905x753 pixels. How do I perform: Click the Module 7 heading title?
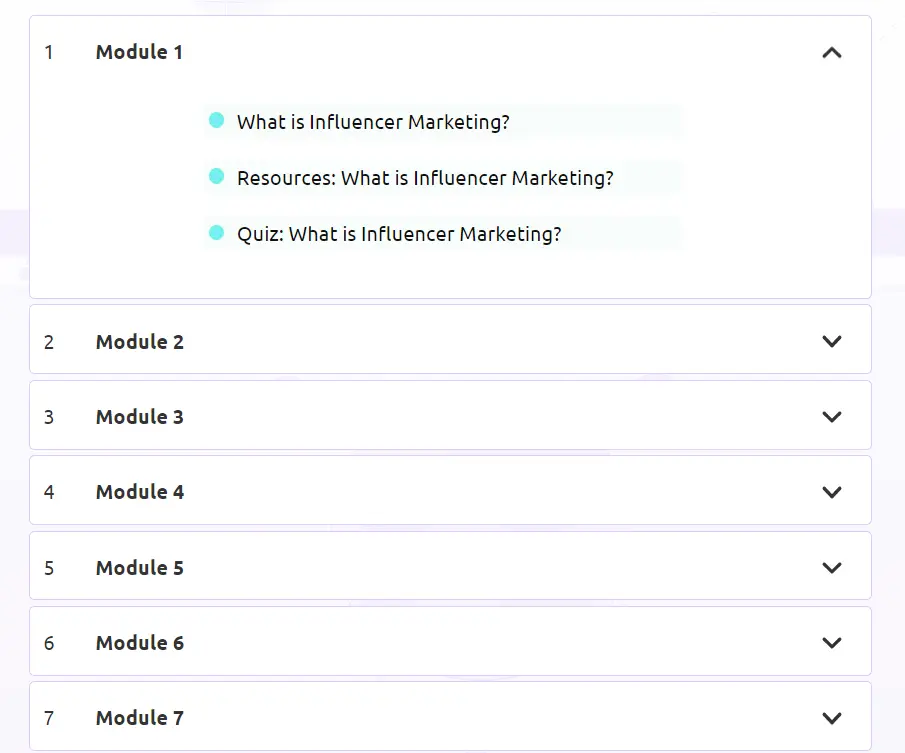click(140, 718)
